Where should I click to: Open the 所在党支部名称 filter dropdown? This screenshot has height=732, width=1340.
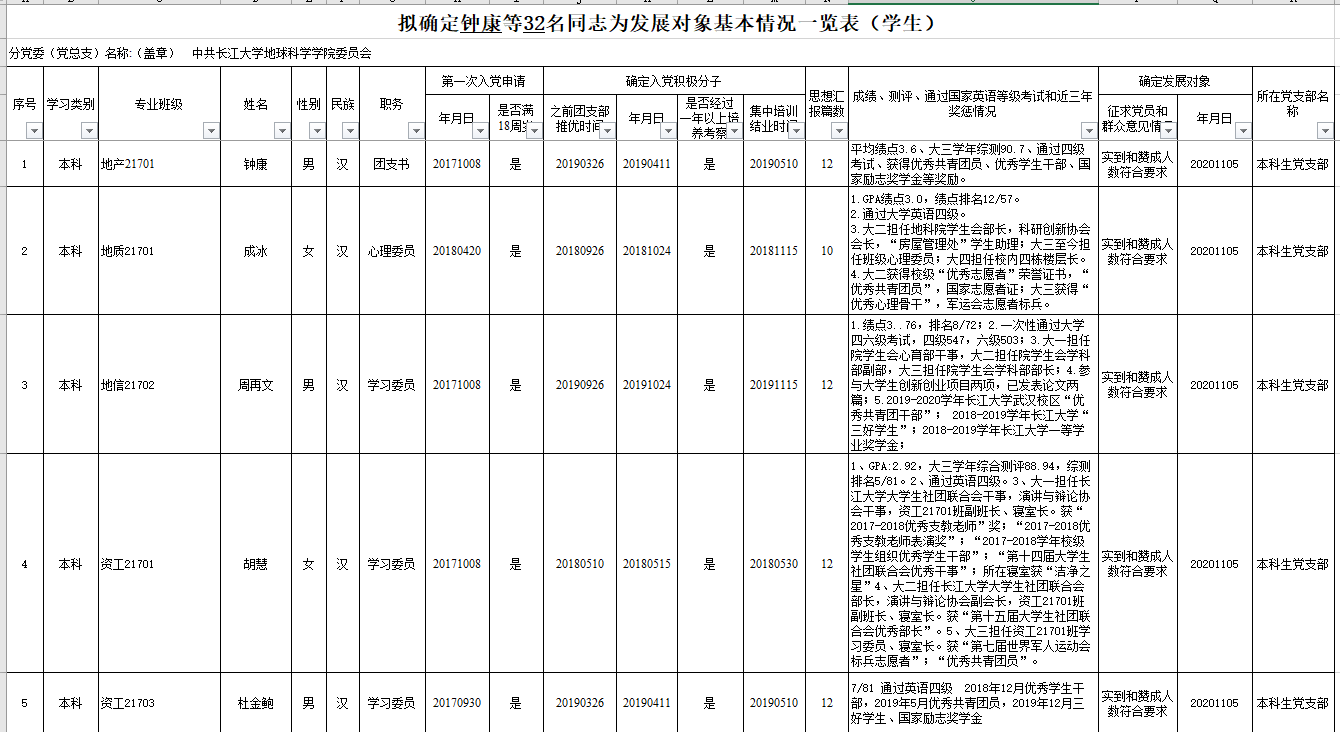1325,131
